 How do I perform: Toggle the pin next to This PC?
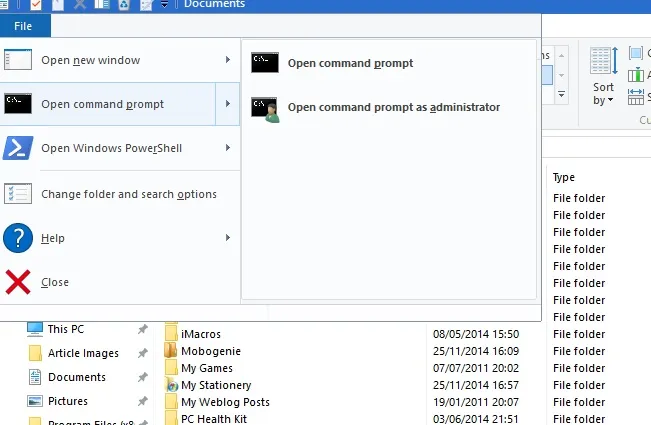(x=142, y=329)
